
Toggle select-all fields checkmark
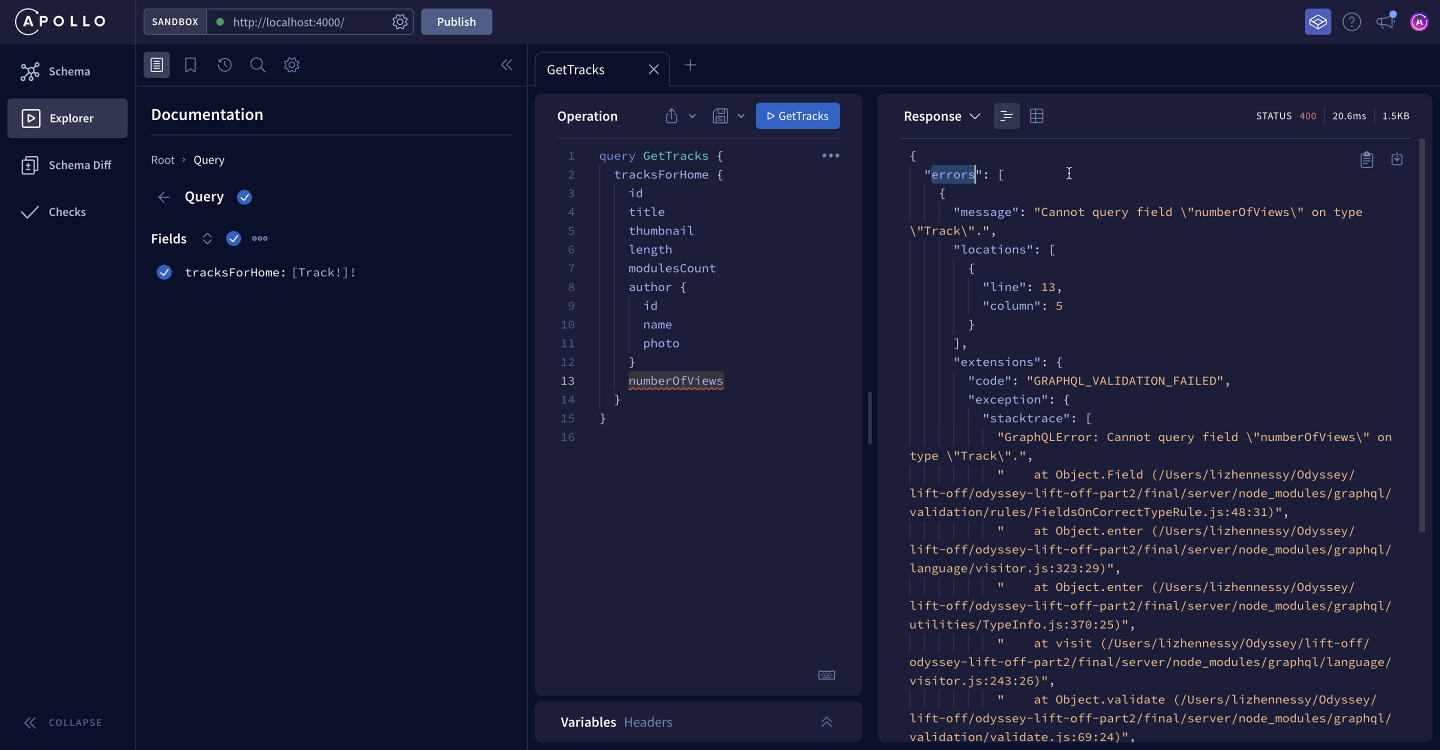coord(234,239)
